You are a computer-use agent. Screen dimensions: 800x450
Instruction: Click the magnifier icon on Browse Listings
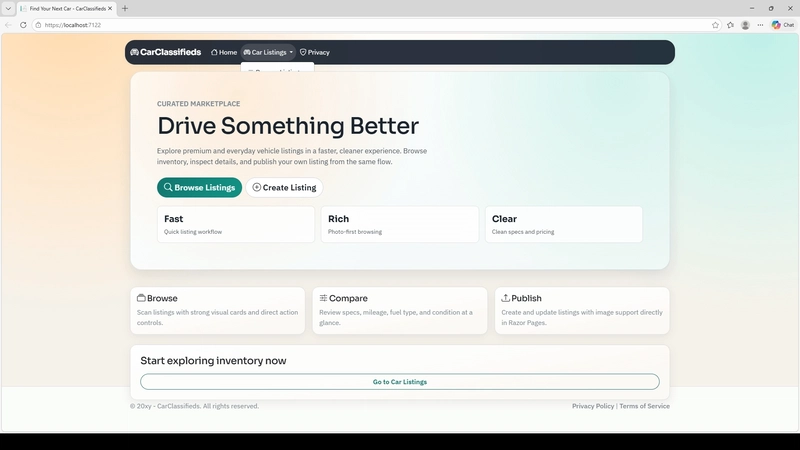pyautogui.click(x=168, y=187)
